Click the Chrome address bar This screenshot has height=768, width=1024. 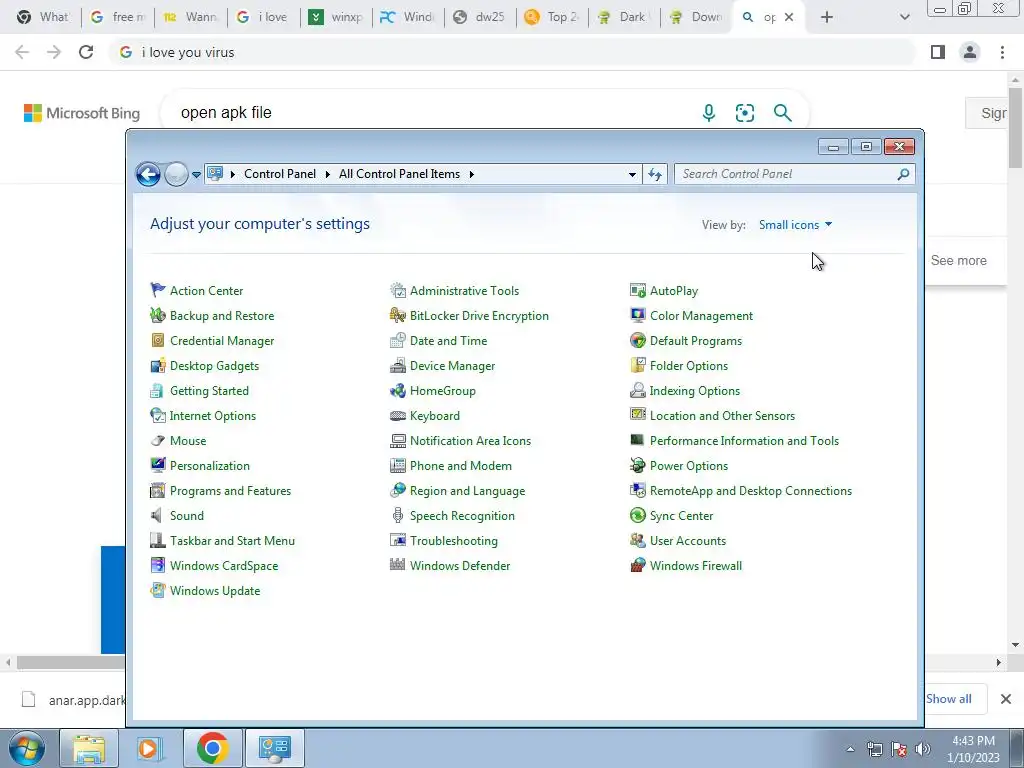point(515,52)
